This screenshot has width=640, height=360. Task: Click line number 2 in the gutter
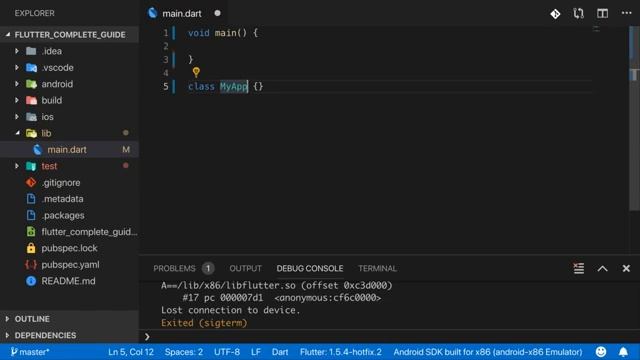[166, 46]
